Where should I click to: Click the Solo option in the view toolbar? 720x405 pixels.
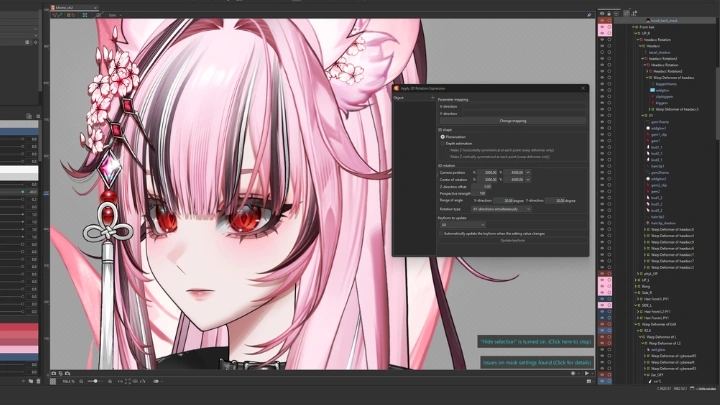pos(112,15)
